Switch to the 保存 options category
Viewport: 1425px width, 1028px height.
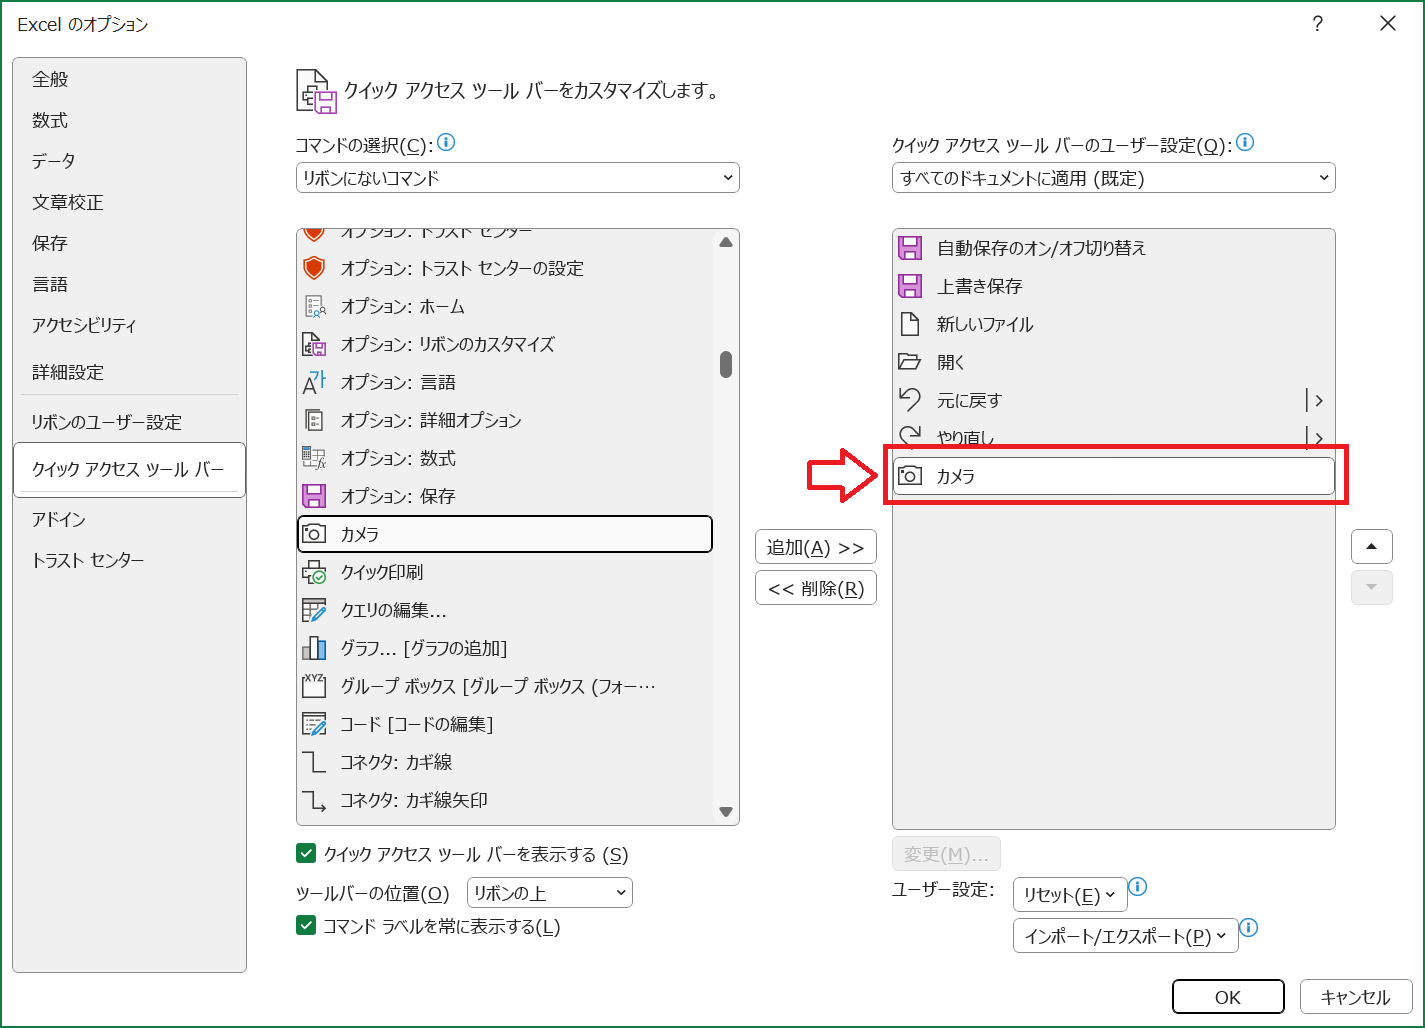coord(129,243)
